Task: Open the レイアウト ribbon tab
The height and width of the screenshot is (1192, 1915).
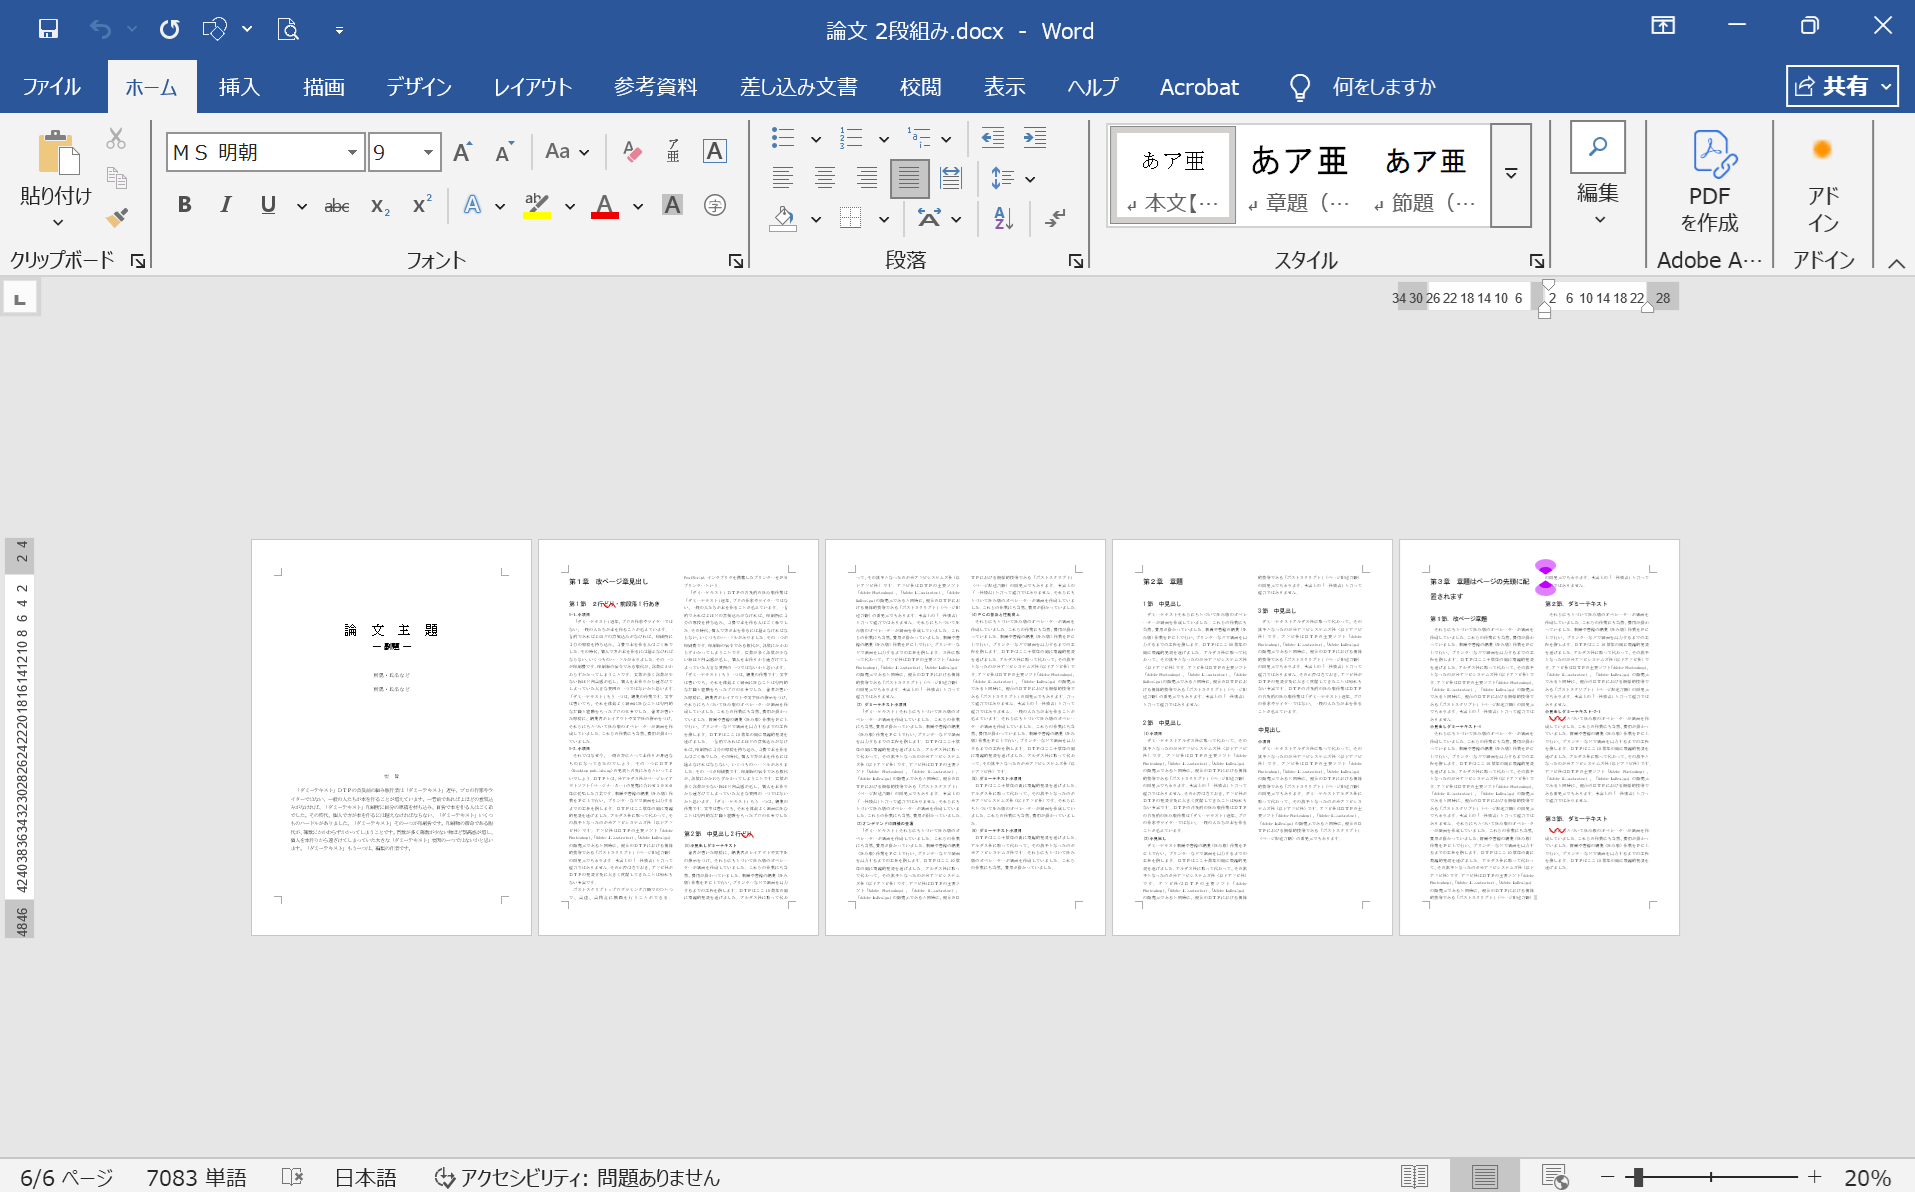Action: 532,87
